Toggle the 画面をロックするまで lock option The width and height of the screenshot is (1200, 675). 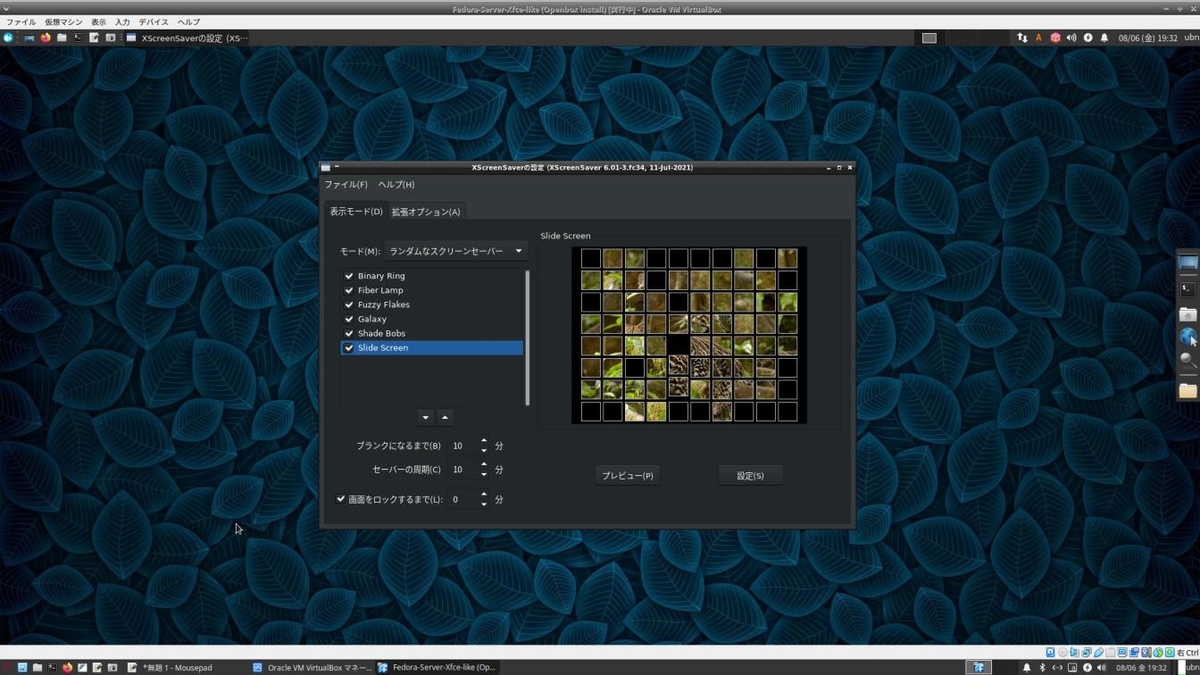[339, 498]
